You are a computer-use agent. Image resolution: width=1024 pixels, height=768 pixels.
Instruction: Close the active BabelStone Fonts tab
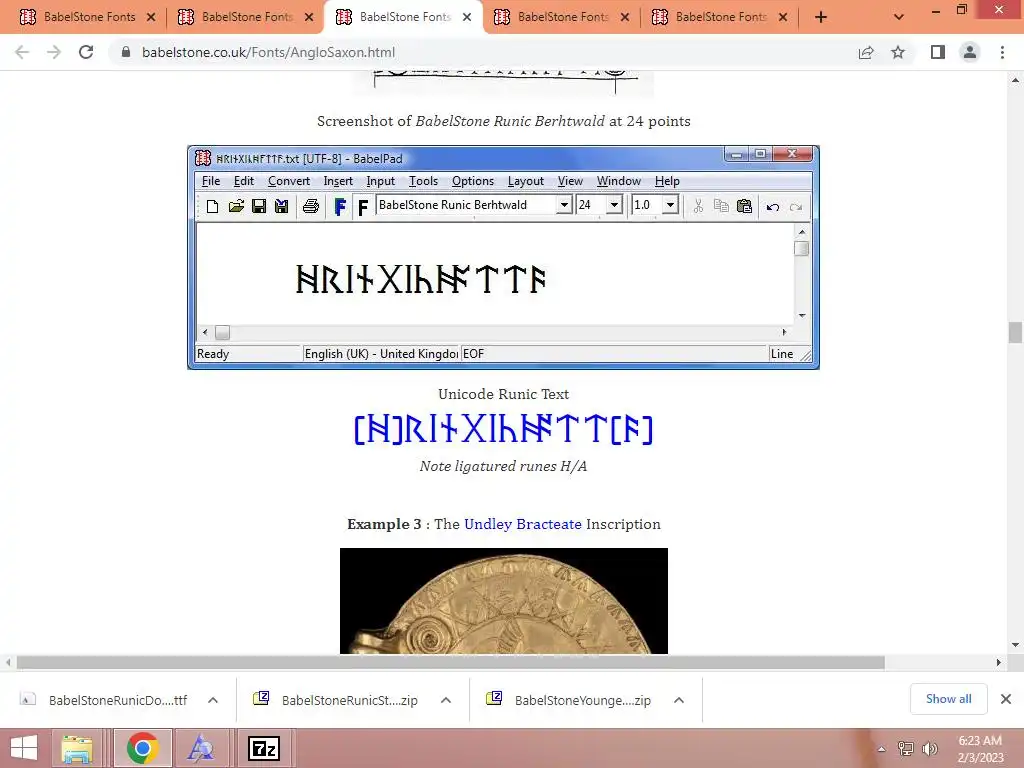[467, 17]
